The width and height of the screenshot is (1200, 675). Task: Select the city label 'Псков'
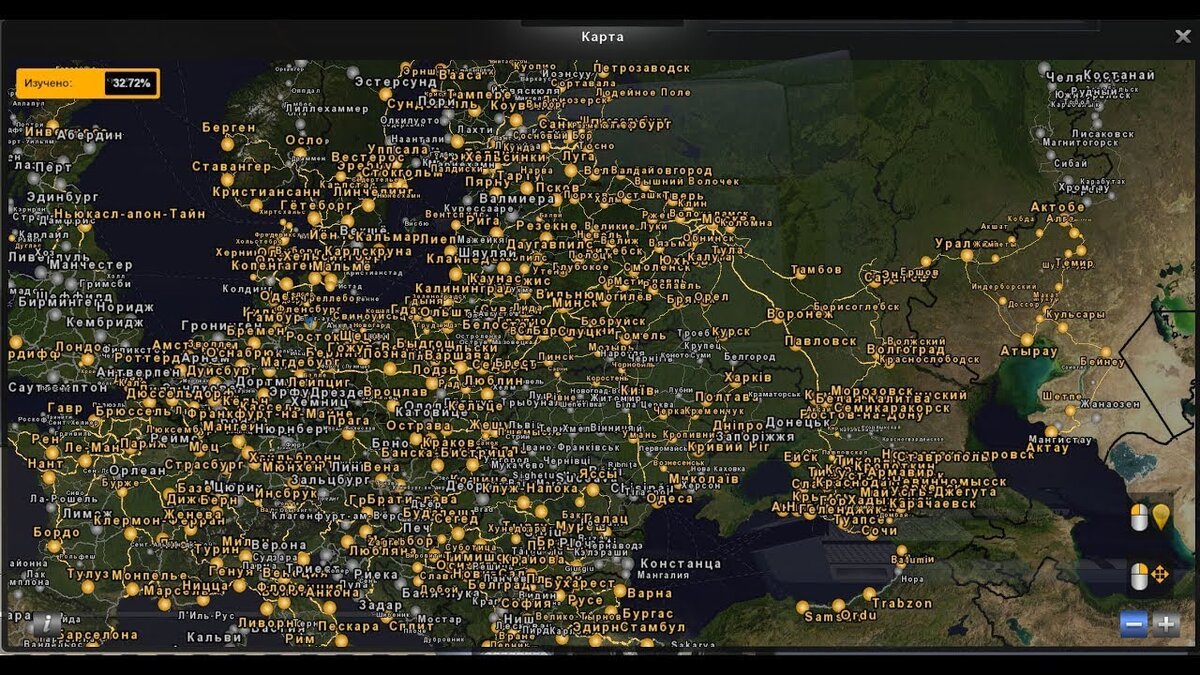pyautogui.click(x=558, y=187)
